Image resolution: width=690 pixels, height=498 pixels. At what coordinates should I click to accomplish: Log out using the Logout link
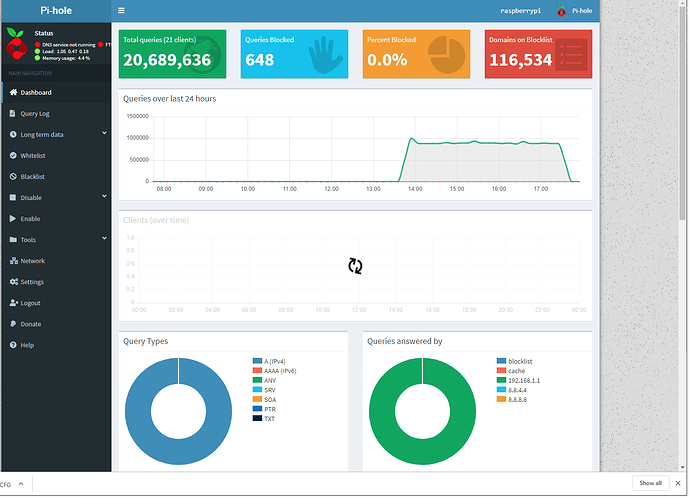(30, 303)
